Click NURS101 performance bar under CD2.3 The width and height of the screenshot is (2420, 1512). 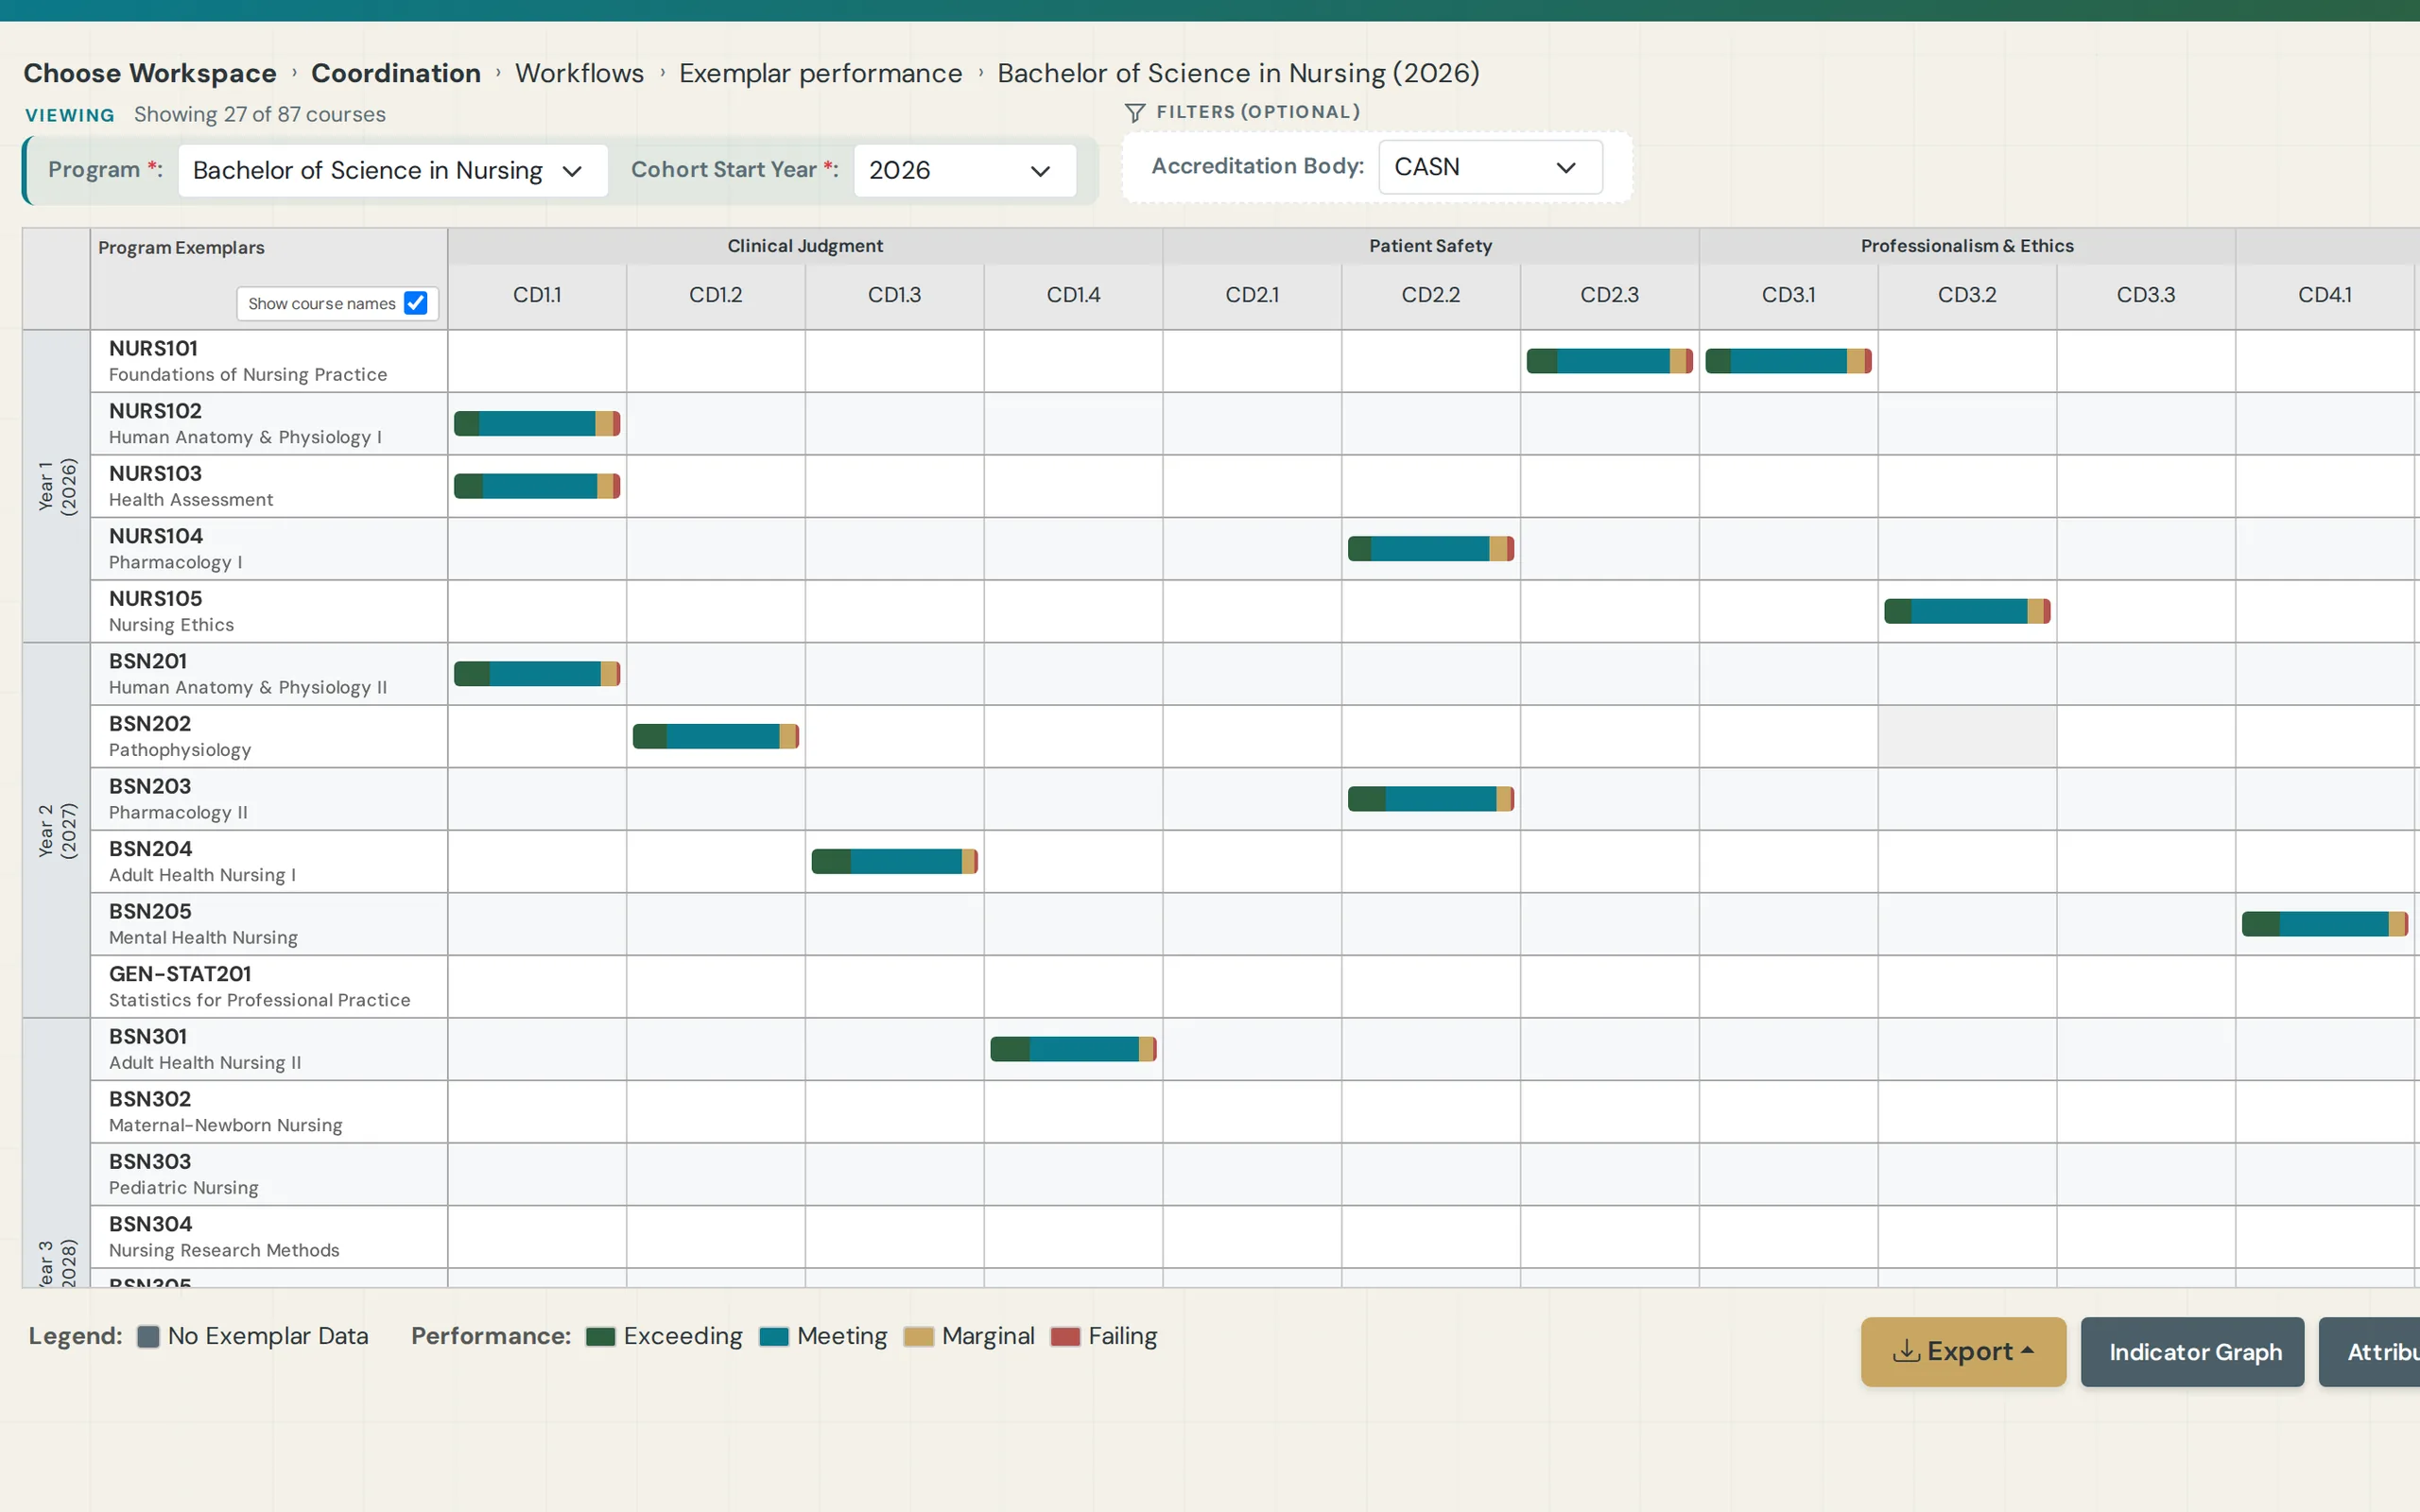(1609, 361)
